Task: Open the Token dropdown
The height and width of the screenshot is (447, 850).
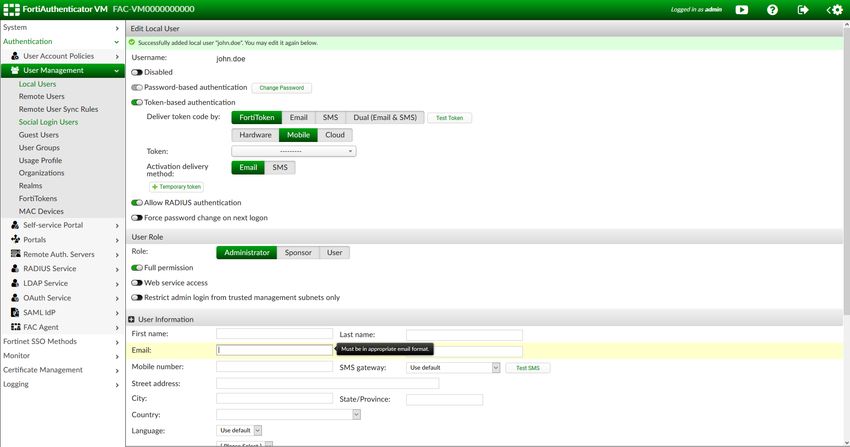Action: [294, 151]
